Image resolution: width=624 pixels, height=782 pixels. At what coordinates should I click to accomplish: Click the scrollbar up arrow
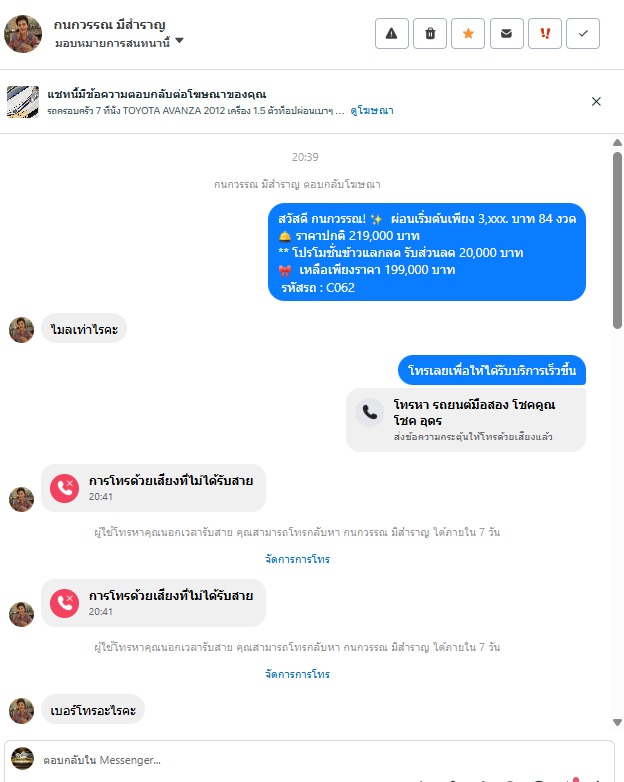coord(617,143)
